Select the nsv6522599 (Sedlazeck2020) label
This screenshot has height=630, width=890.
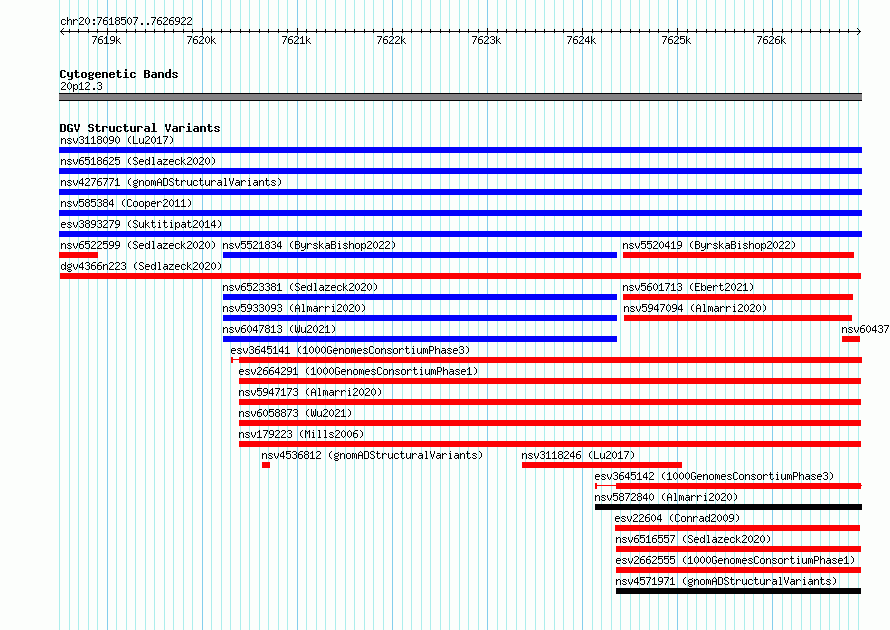pos(138,245)
